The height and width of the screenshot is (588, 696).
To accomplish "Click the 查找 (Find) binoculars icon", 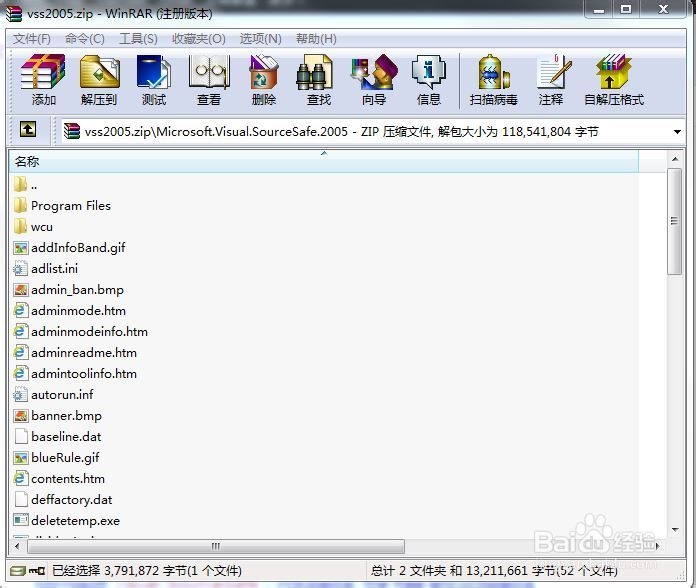I will tap(315, 73).
